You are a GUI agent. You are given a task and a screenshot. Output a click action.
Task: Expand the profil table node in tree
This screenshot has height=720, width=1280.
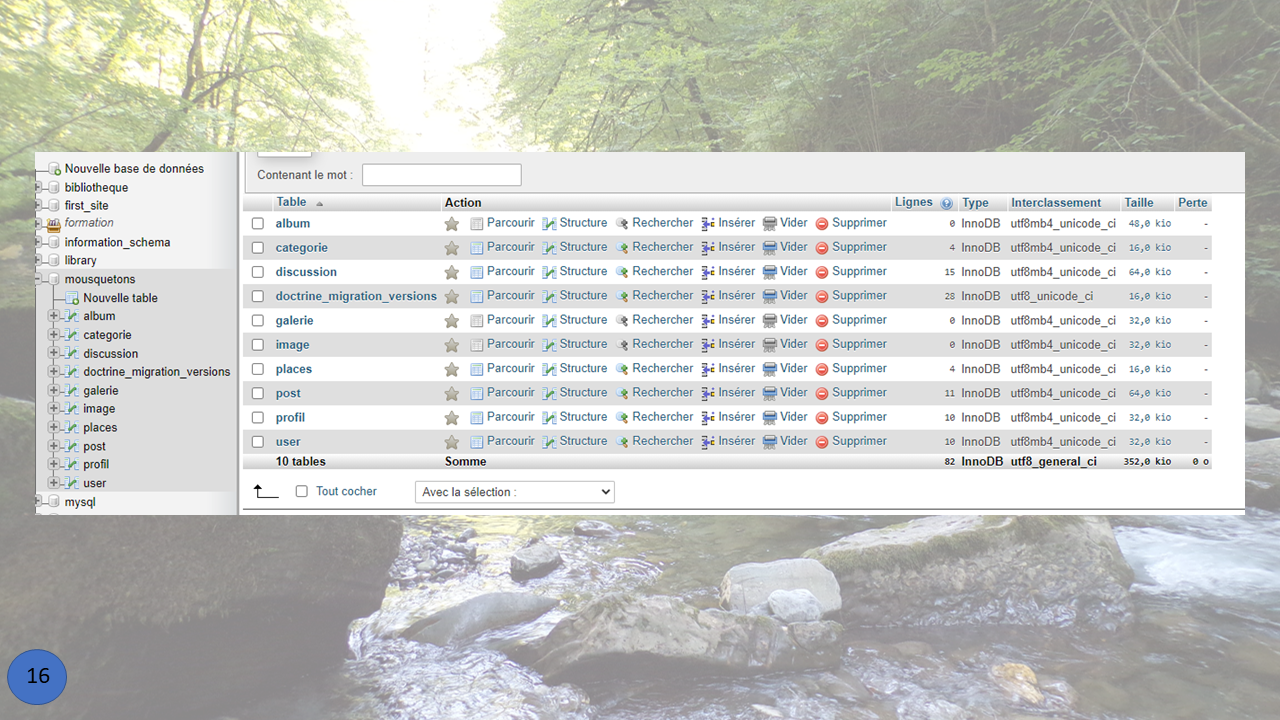[x=54, y=465]
